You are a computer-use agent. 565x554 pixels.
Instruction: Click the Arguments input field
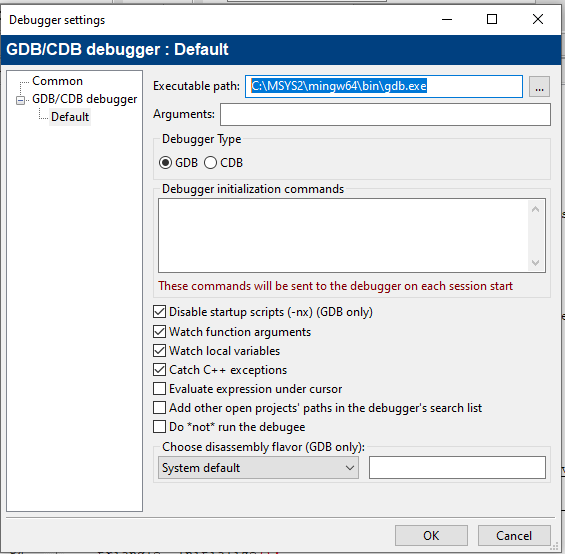point(385,115)
